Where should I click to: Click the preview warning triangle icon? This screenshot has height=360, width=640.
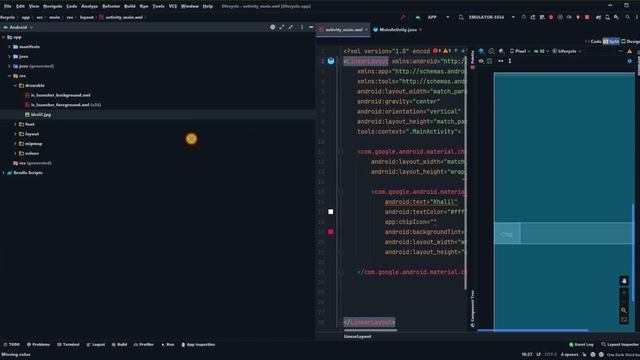pos(629,51)
